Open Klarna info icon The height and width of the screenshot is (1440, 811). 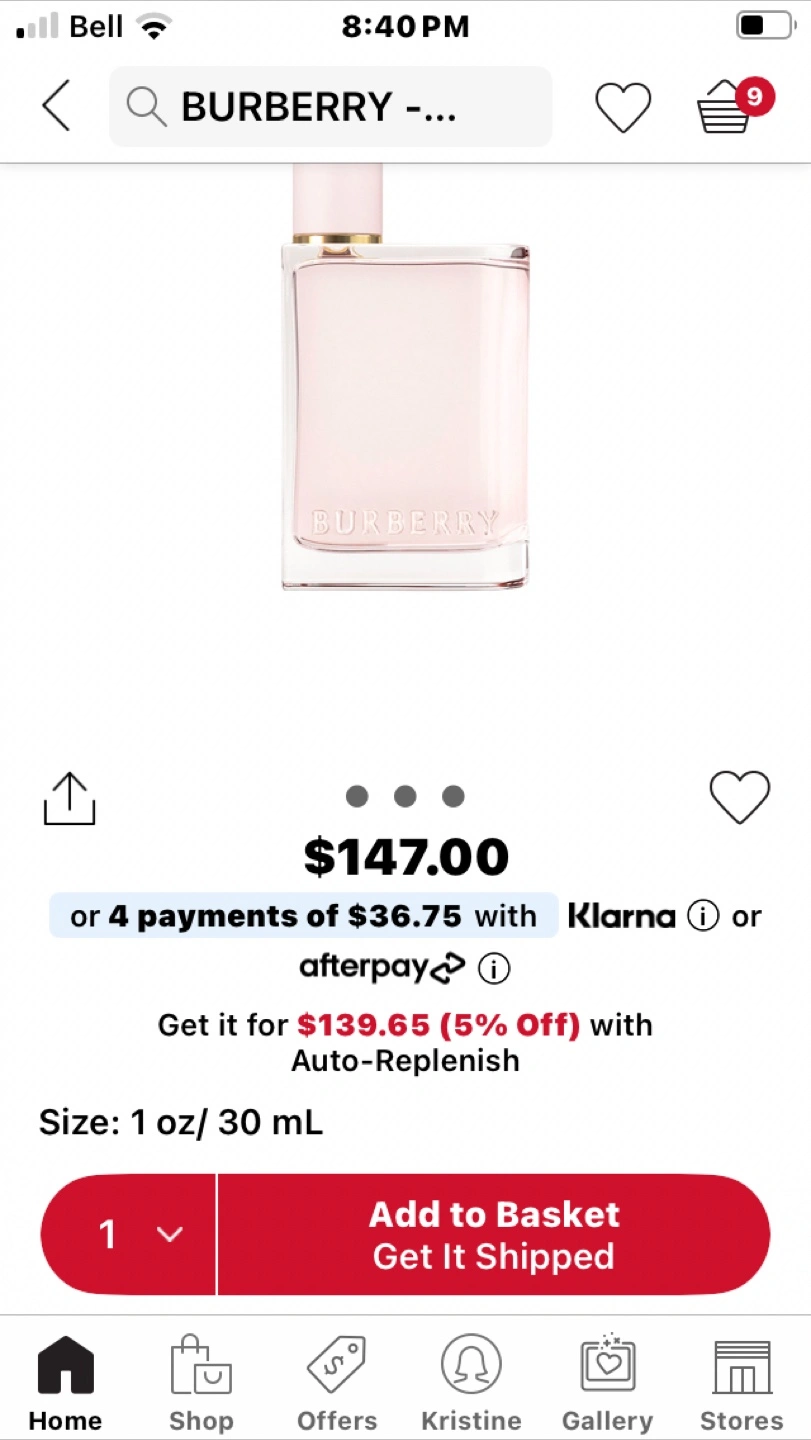(x=703, y=916)
